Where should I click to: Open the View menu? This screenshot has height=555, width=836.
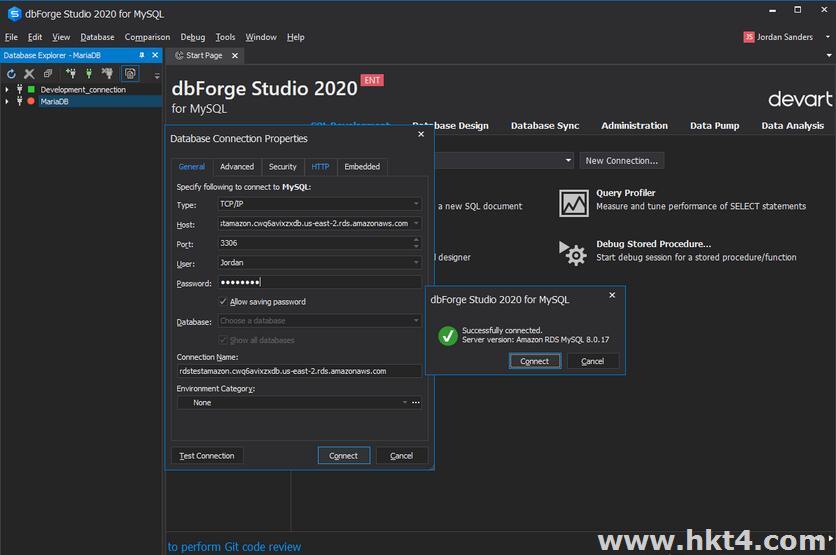(x=61, y=37)
